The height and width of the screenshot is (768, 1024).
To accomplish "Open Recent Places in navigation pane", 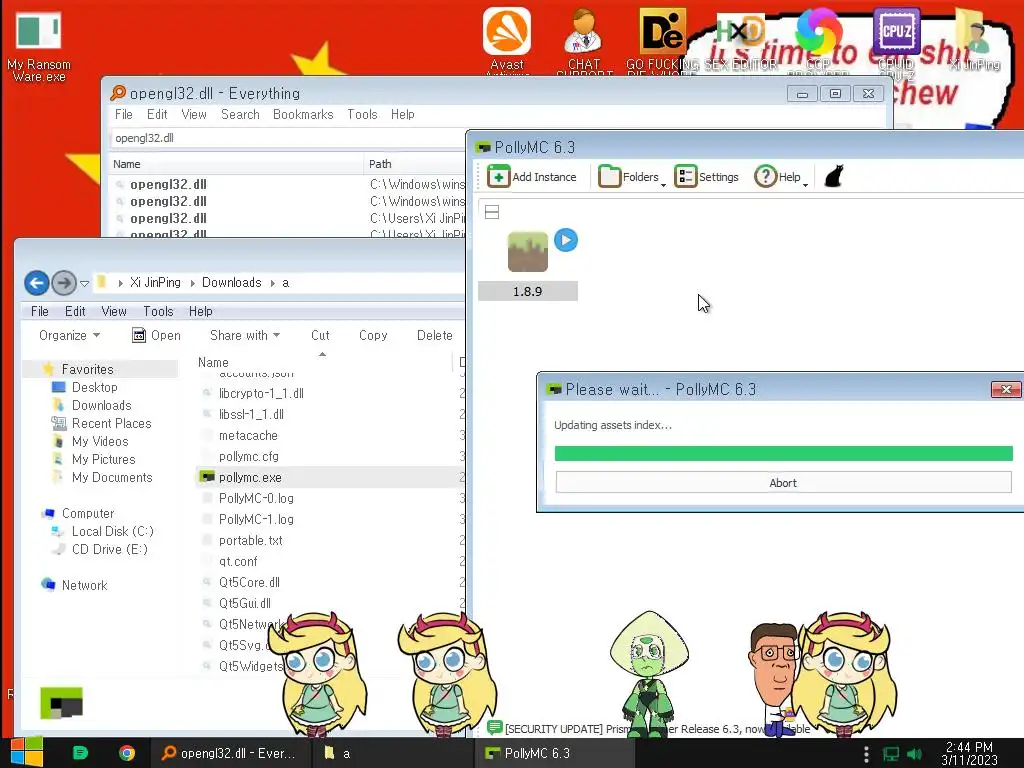I will [111, 423].
